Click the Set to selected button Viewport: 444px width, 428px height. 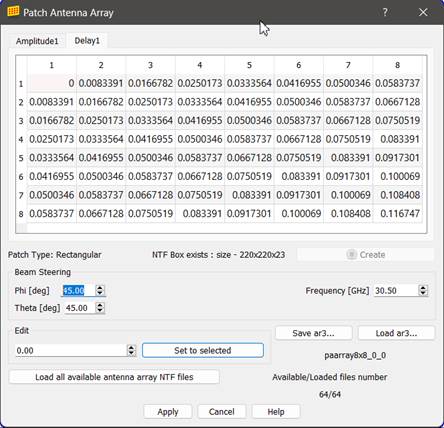click(x=203, y=350)
